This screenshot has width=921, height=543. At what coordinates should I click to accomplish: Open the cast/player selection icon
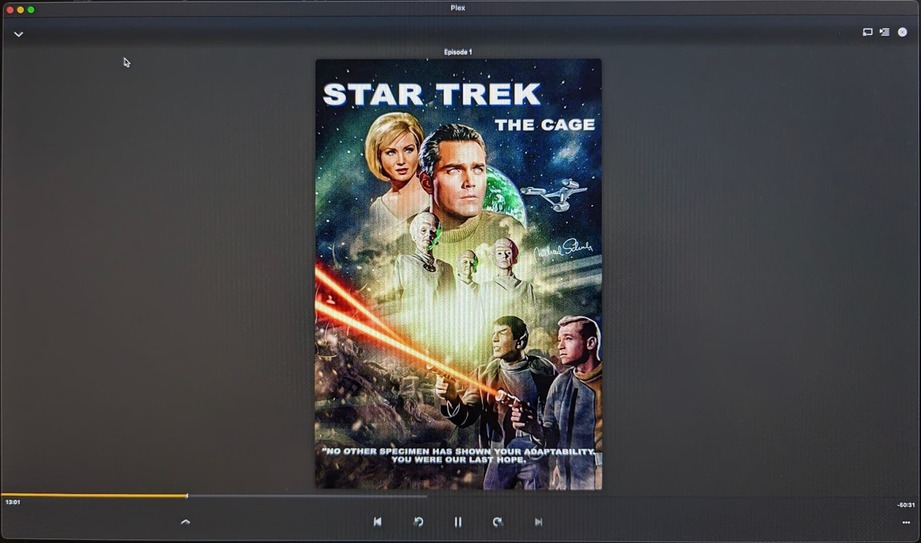coord(867,32)
